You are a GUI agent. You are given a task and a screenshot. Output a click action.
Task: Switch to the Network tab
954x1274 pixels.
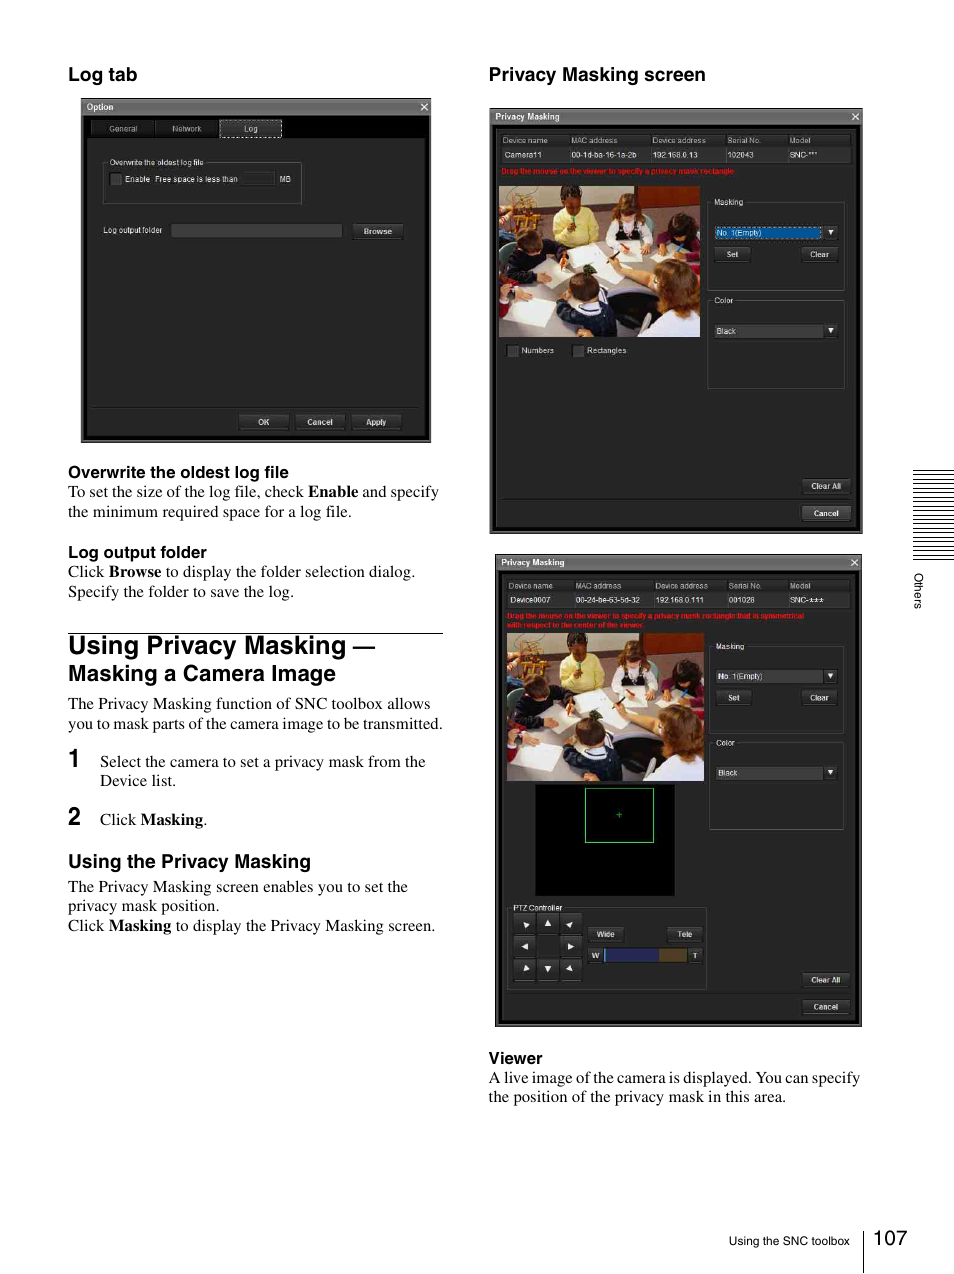pyautogui.click(x=186, y=128)
